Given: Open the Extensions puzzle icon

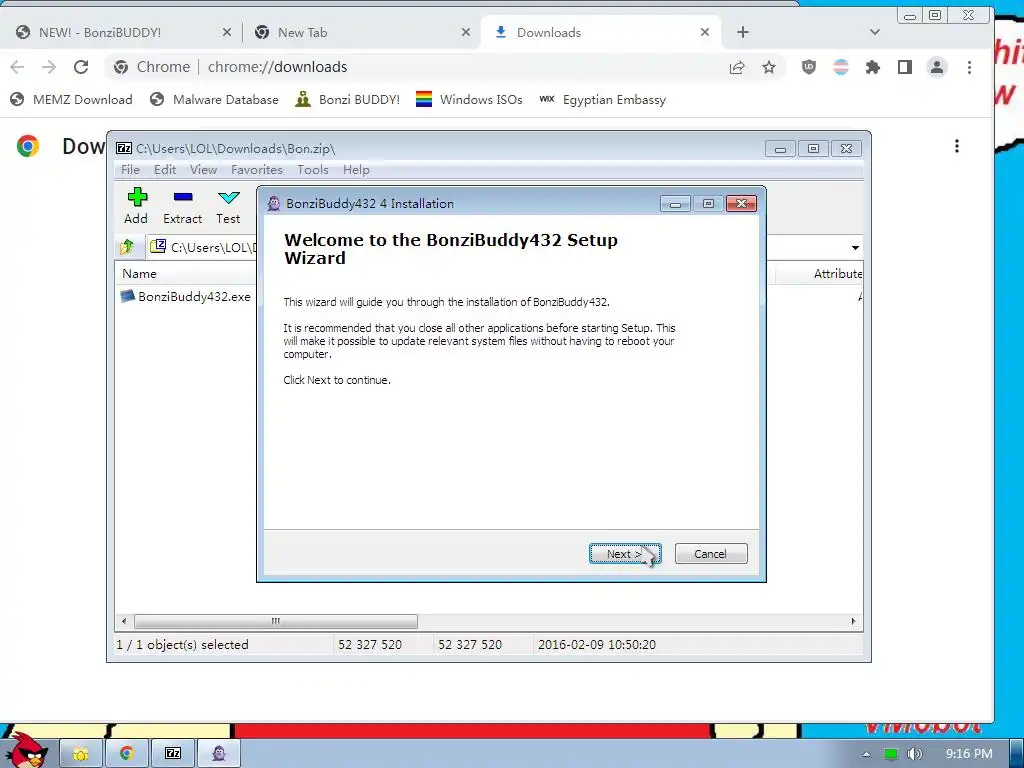Looking at the screenshot, I should coord(872,67).
